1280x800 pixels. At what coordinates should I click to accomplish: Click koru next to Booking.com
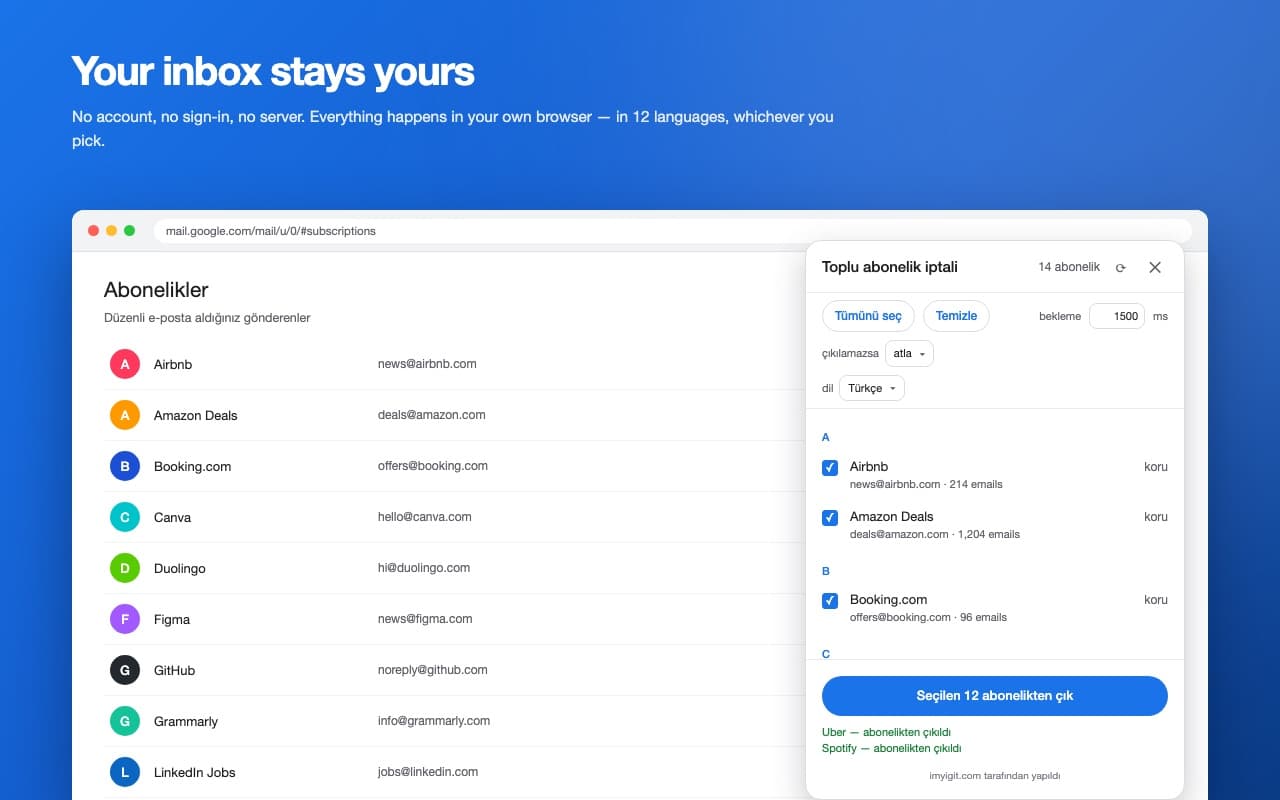[x=1156, y=600]
